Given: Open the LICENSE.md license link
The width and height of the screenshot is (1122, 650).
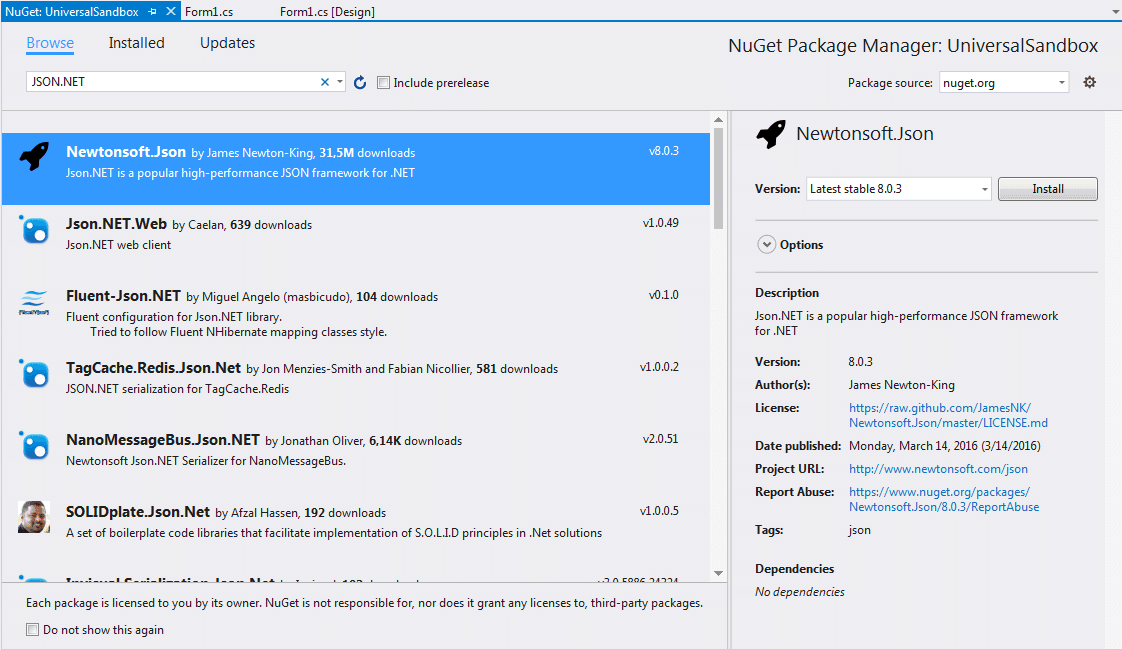Looking at the screenshot, I should point(948,415).
